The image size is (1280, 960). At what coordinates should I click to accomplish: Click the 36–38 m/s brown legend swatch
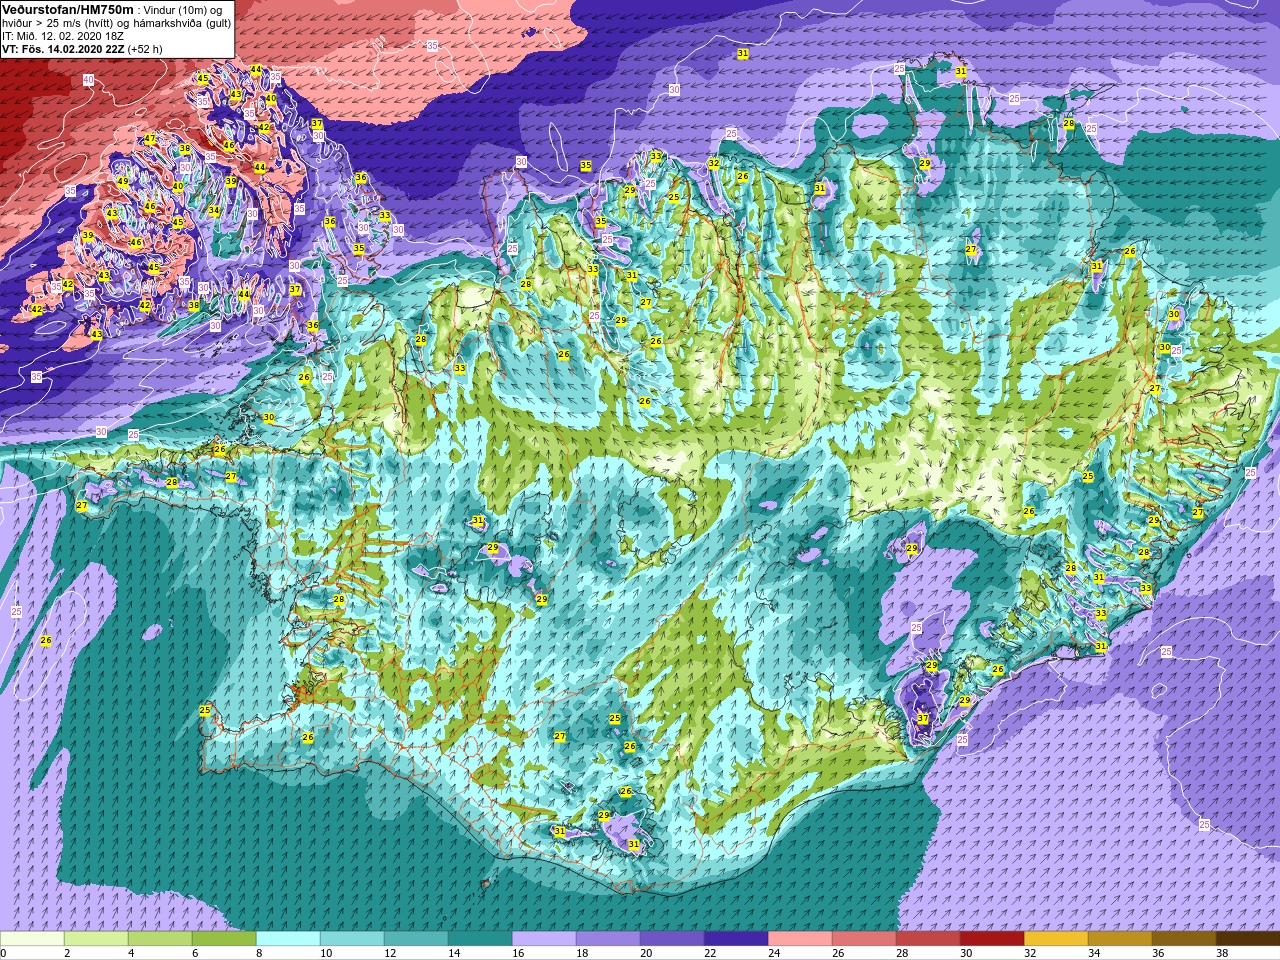tap(1184, 939)
